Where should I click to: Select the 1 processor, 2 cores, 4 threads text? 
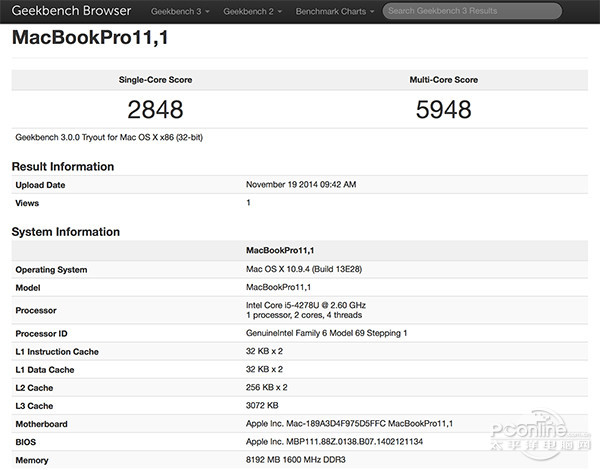pos(304,315)
